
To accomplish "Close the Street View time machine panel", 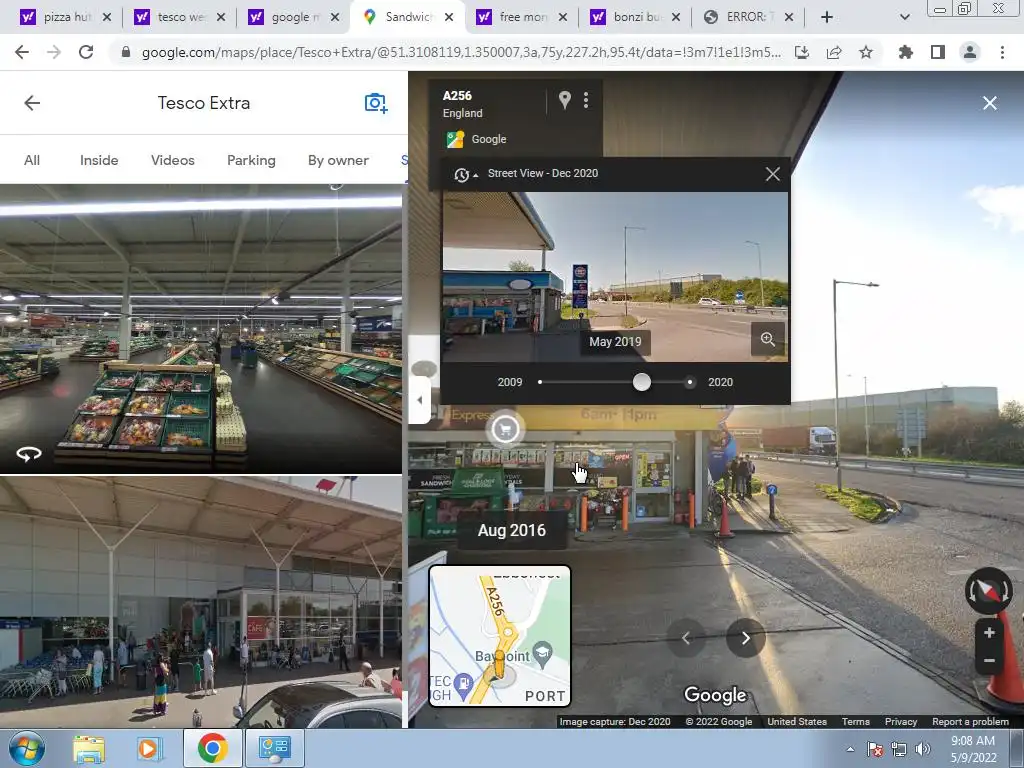I will [773, 174].
